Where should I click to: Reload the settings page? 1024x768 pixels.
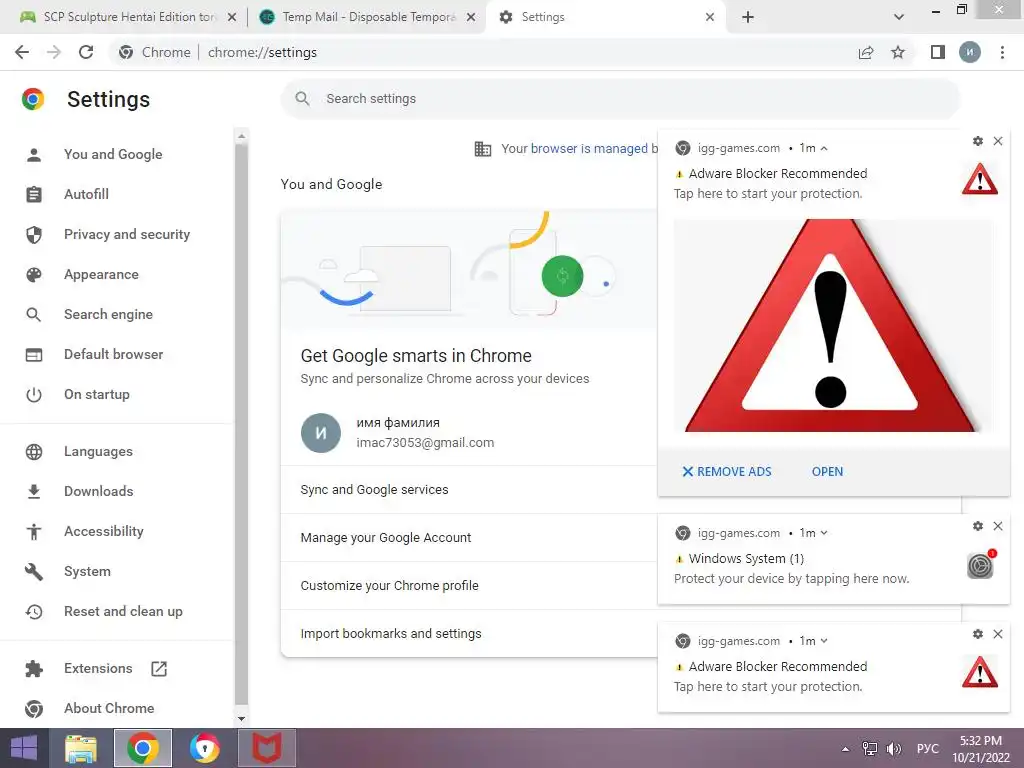point(86,52)
